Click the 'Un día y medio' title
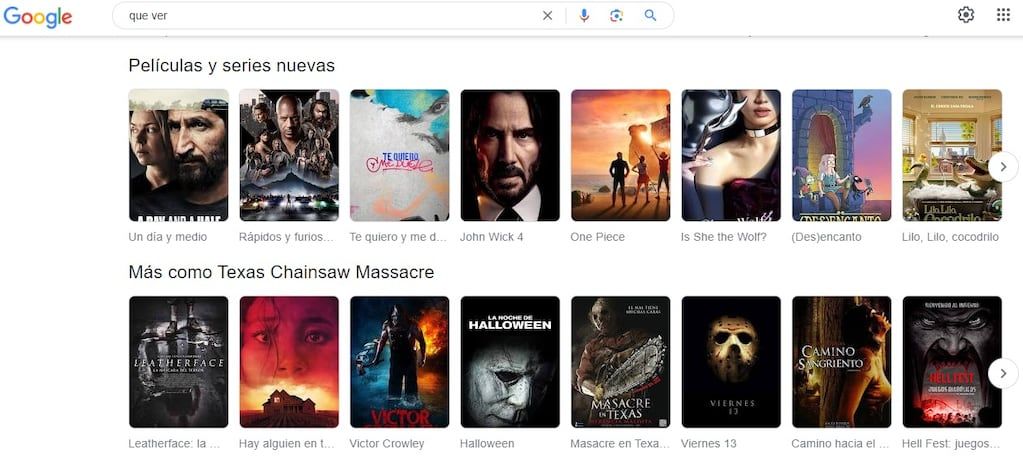This screenshot has width=1023, height=467. (x=168, y=237)
